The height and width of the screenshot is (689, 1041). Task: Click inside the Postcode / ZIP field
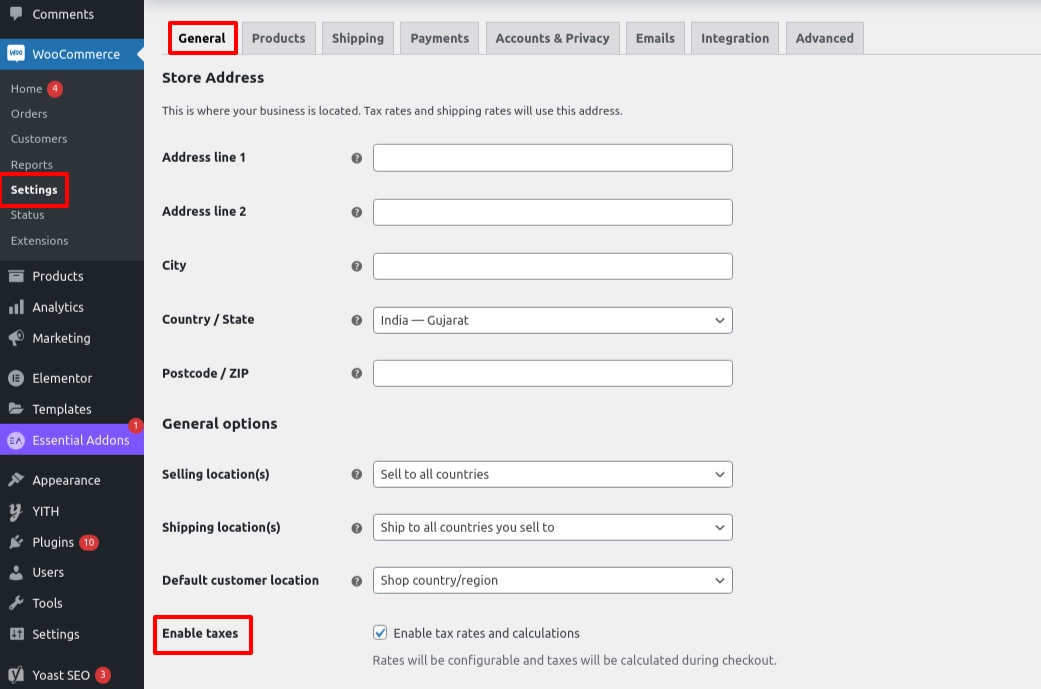click(x=552, y=373)
